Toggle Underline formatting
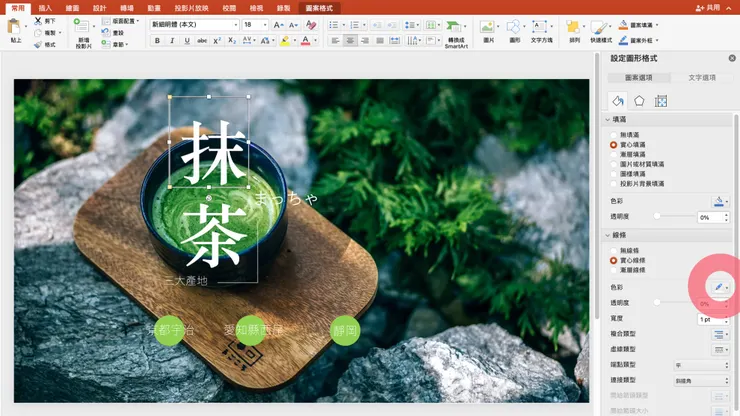Screen dimensions: 740x416 coord(187,41)
